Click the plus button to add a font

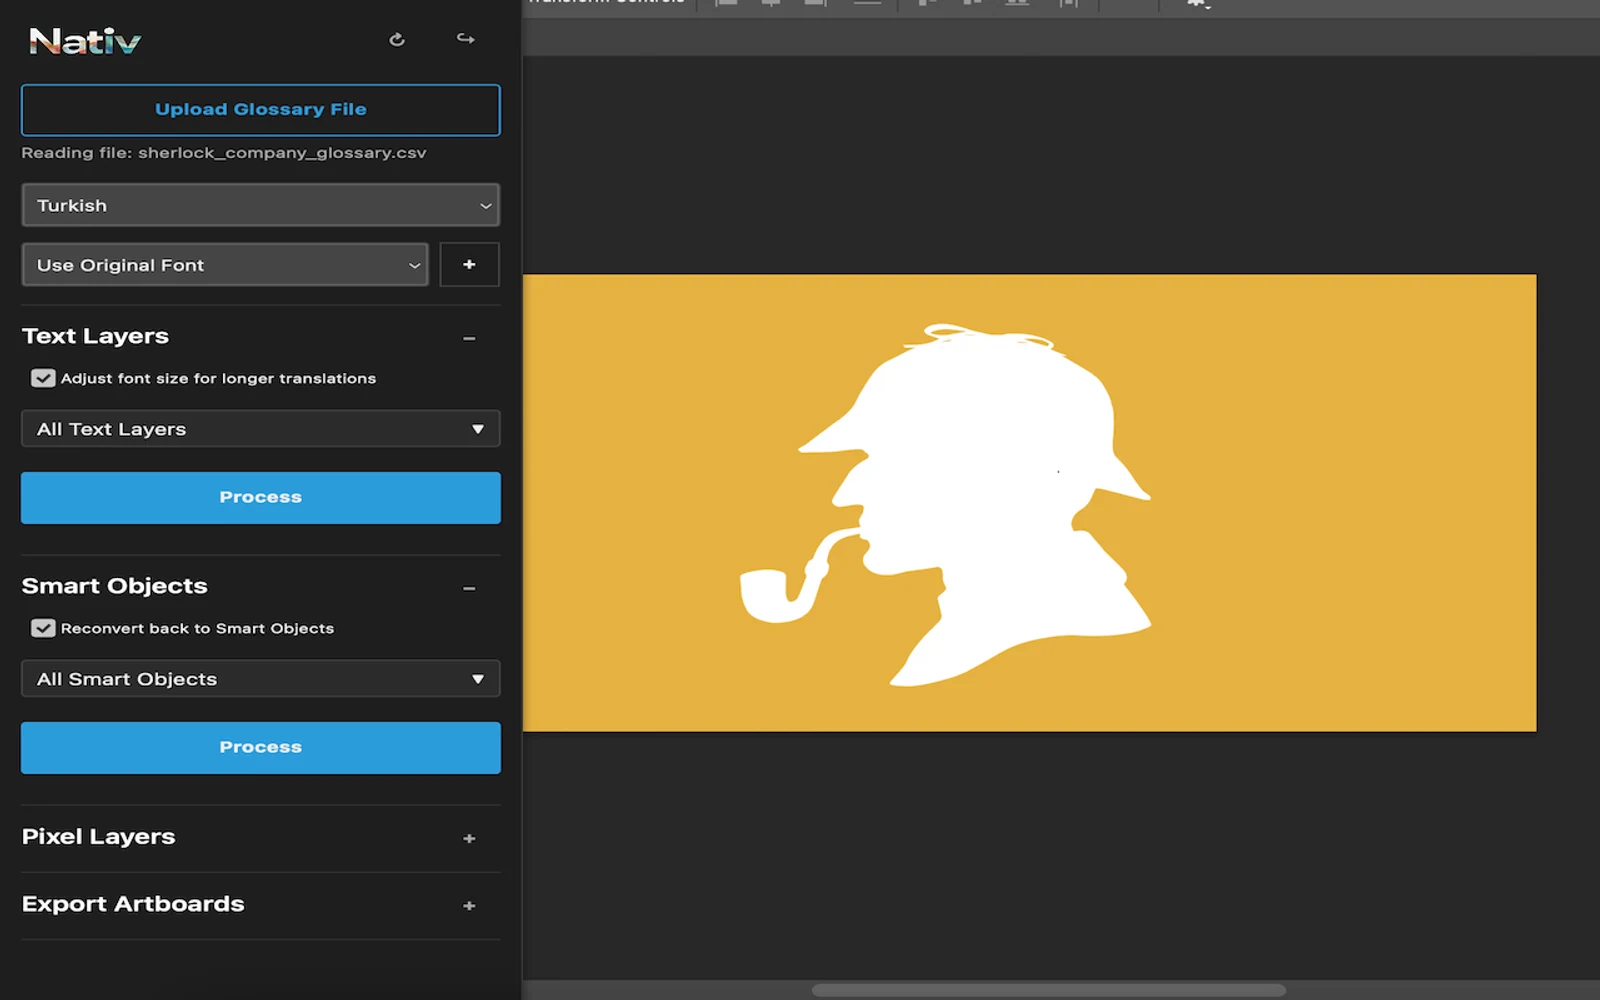point(469,265)
